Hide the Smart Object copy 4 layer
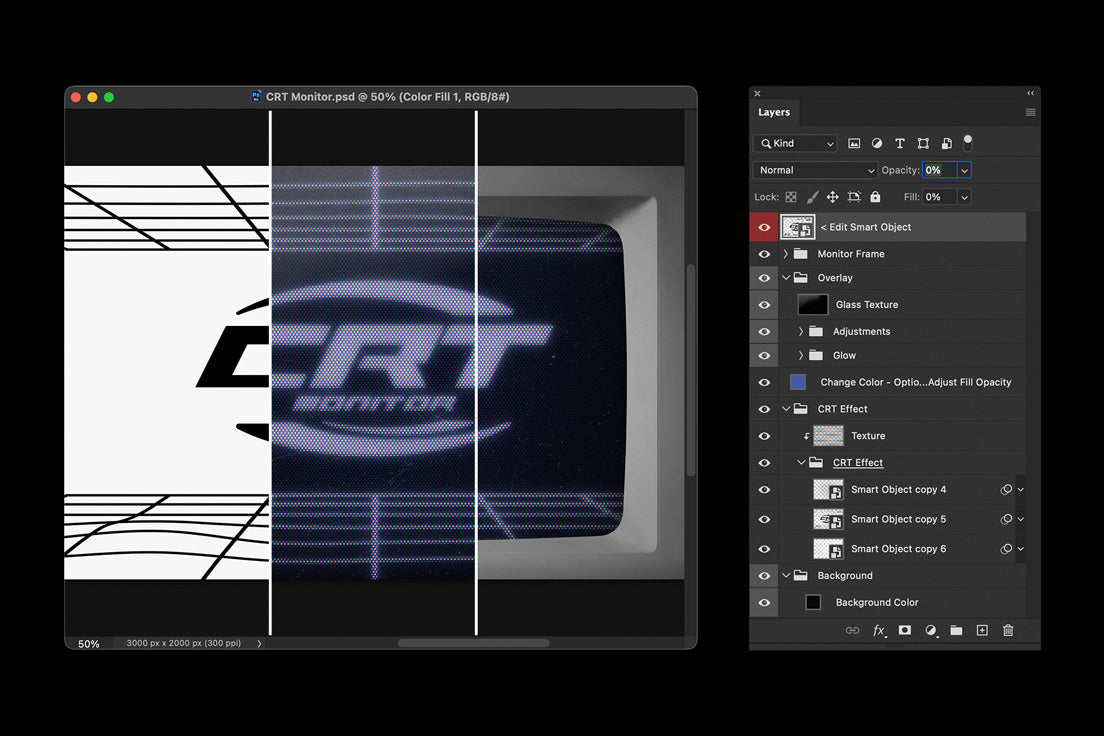The width and height of the screenshot is (1104, 736). point(764,489)
